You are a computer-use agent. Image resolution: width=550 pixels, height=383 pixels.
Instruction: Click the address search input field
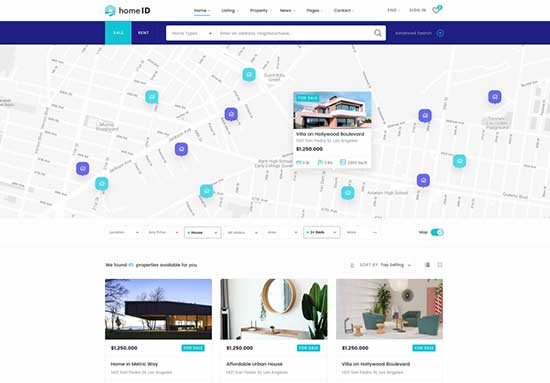click(x=294, y=33)
